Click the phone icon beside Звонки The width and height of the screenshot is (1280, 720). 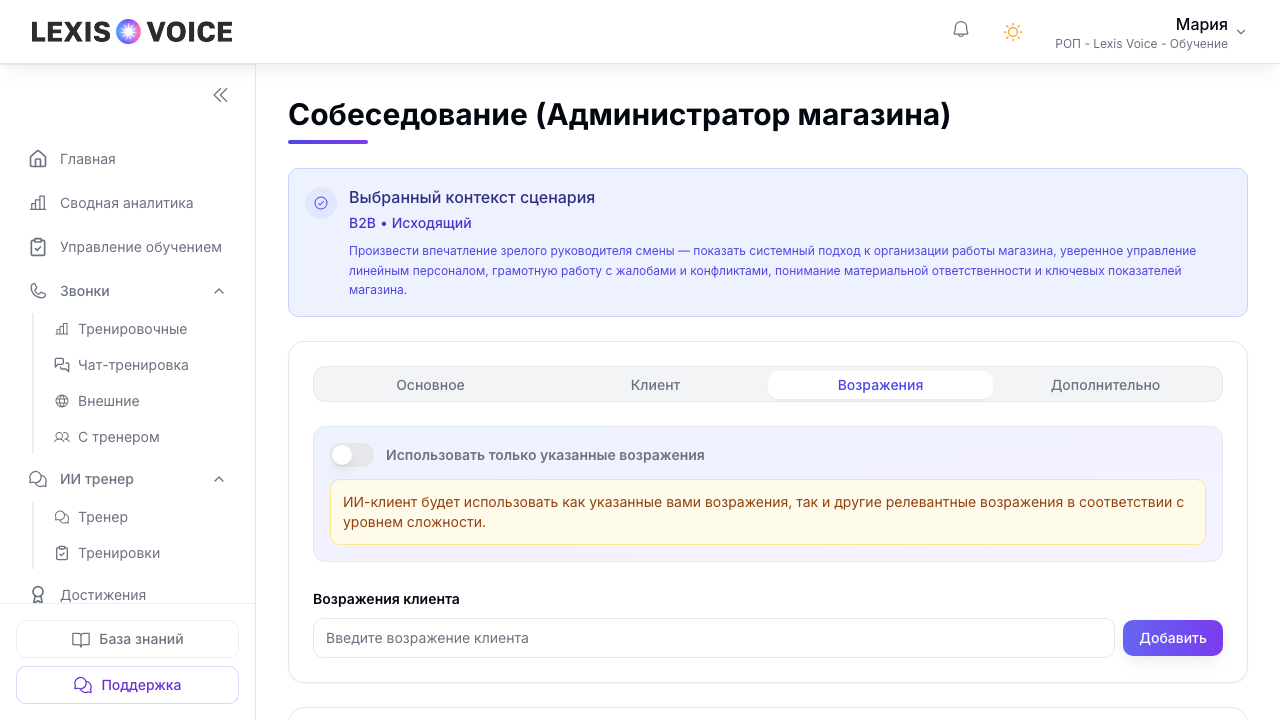38,291
